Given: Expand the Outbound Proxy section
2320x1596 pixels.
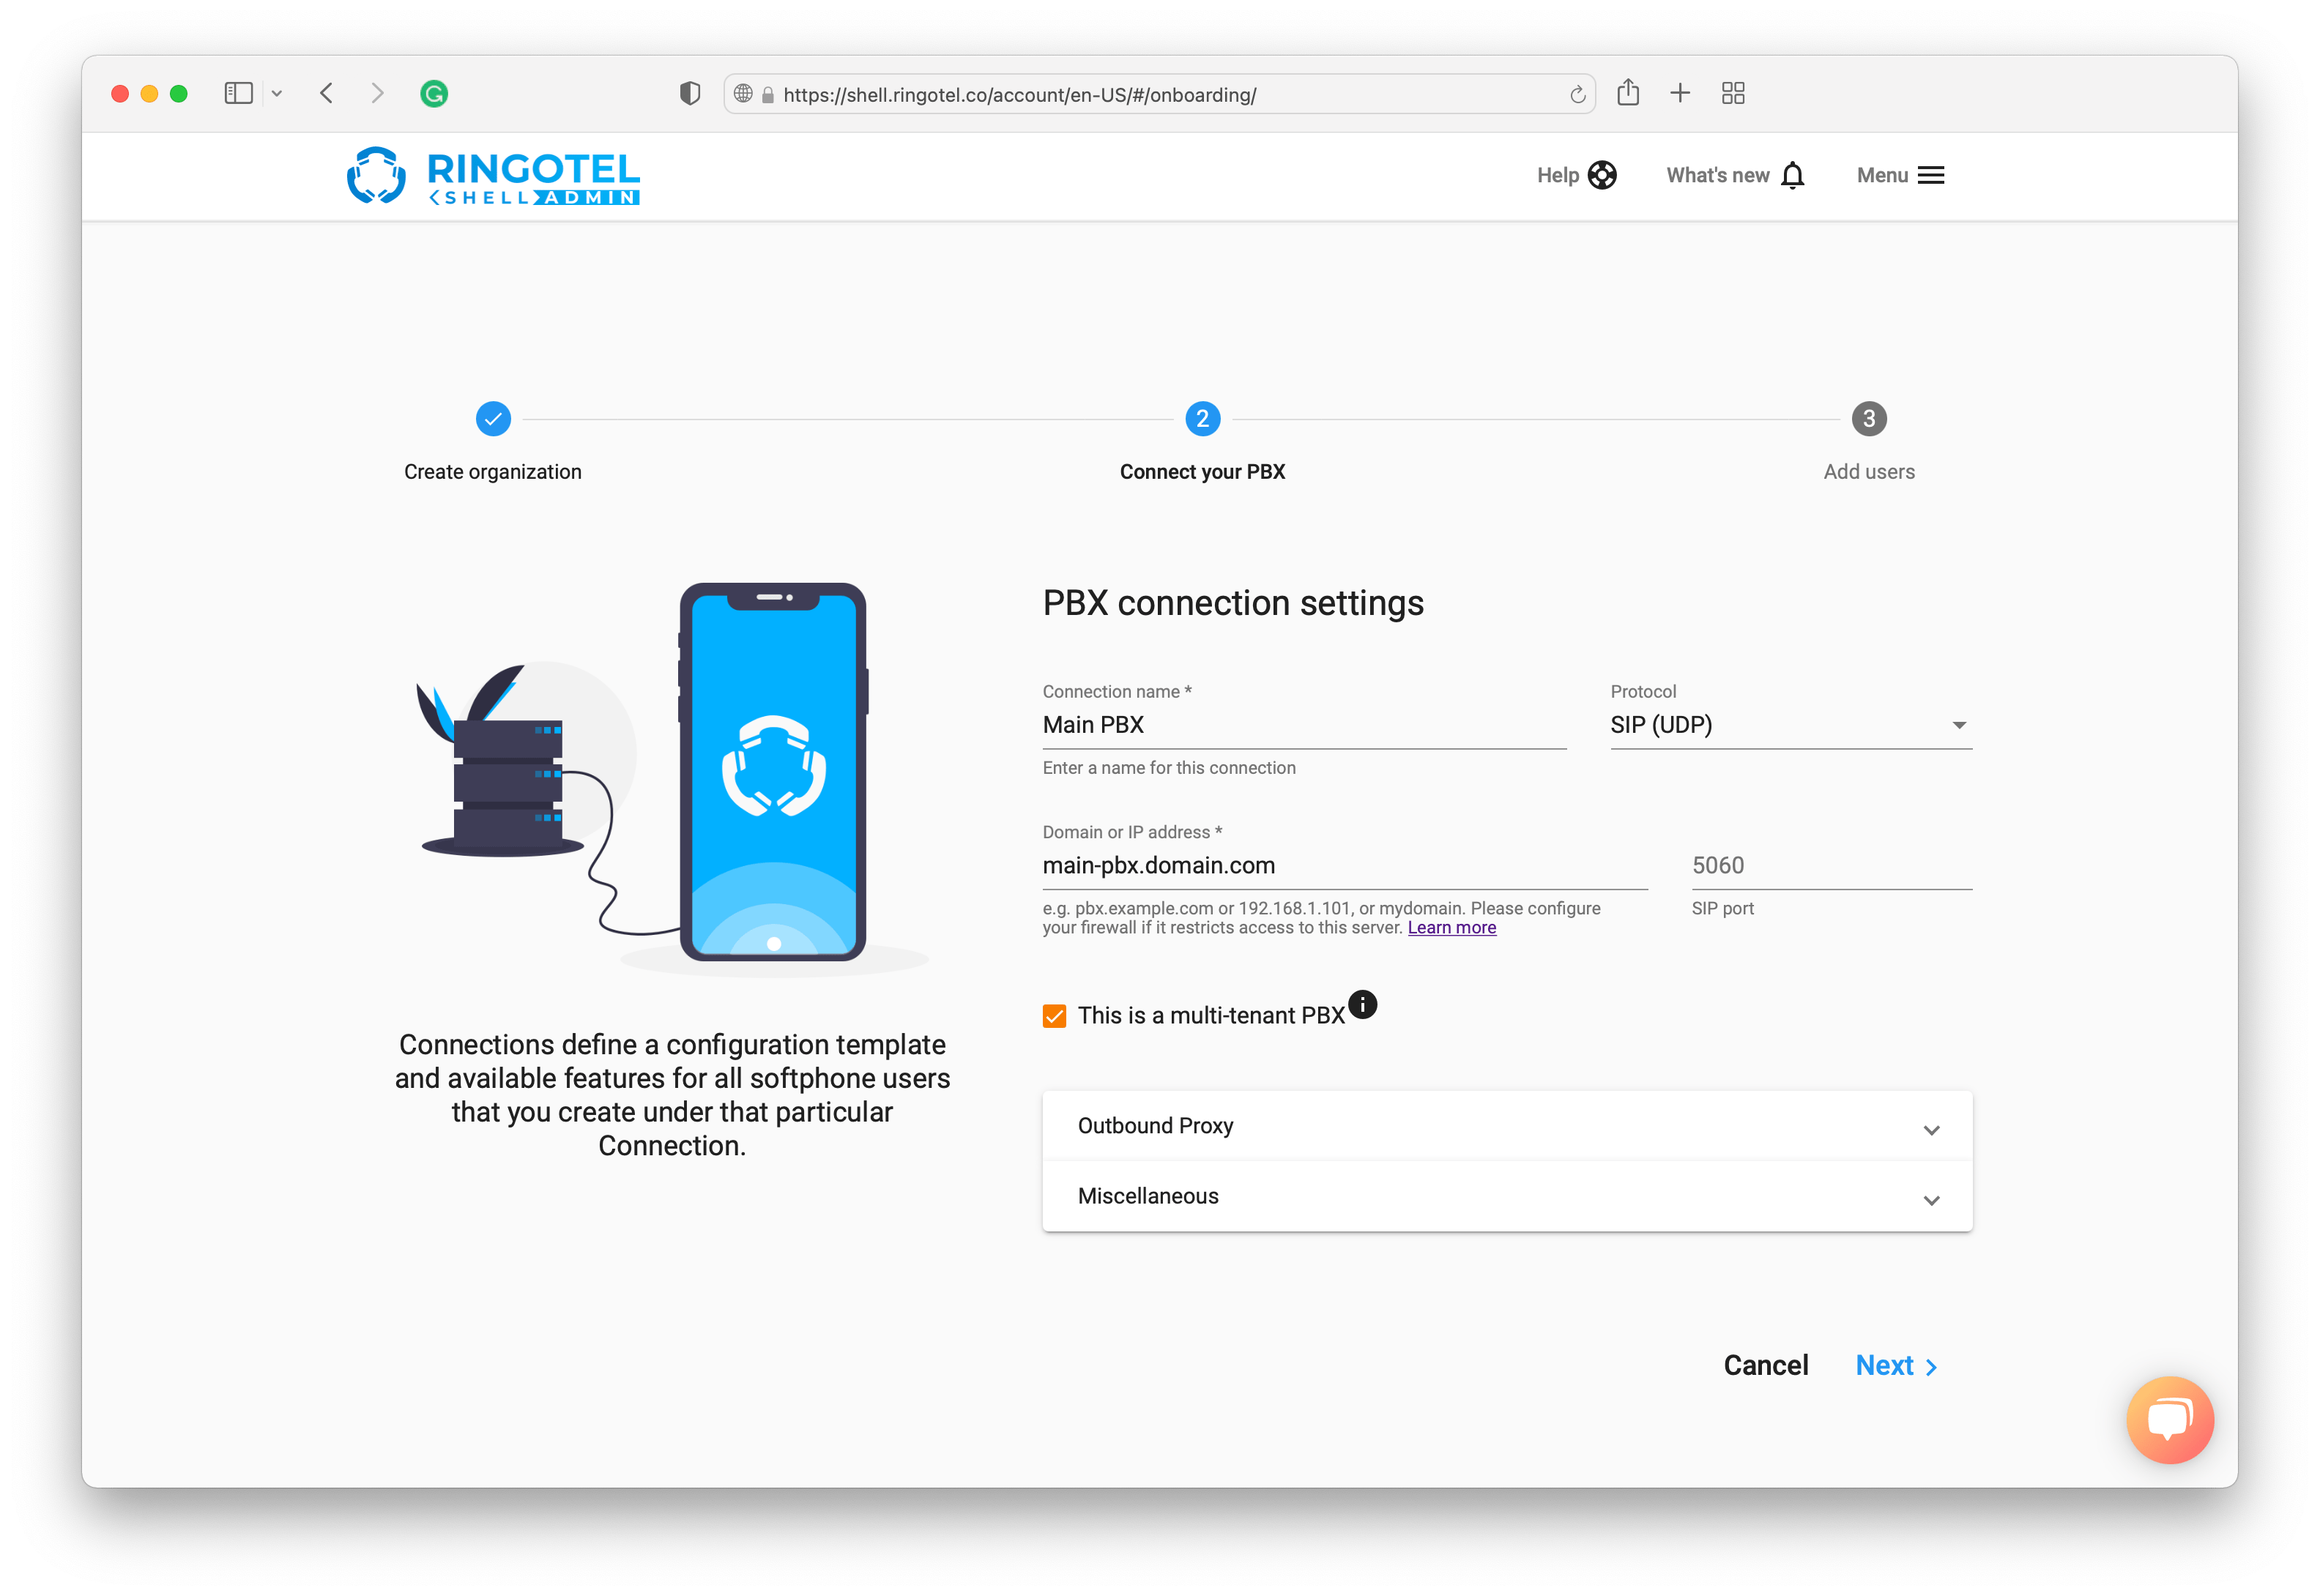Looking at the screenshot, I should [1506, 1126].
